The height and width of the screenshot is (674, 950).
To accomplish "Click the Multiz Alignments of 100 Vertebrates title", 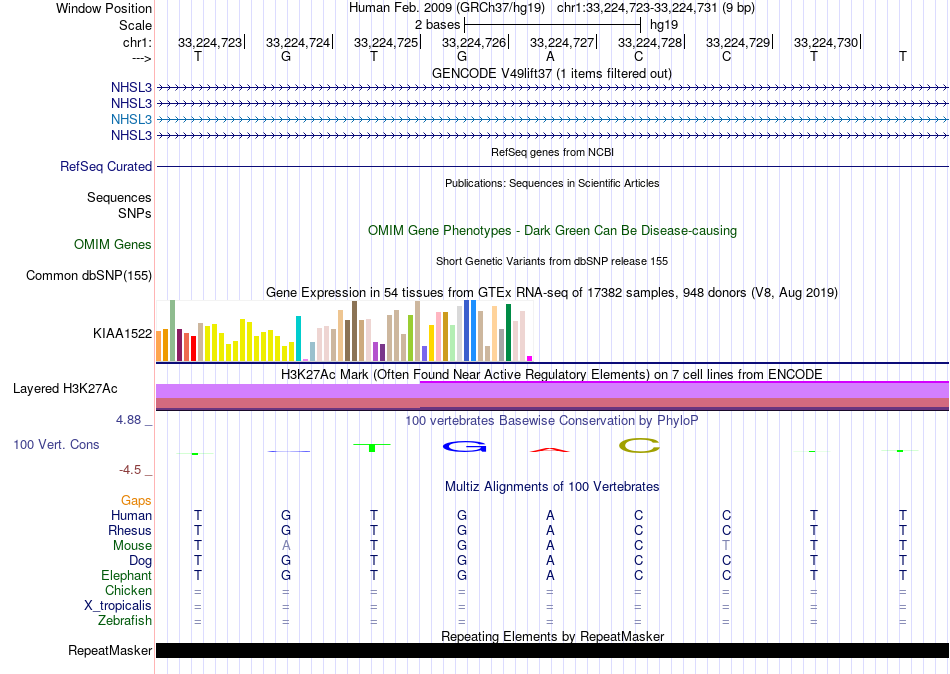I will pos(552,487).
